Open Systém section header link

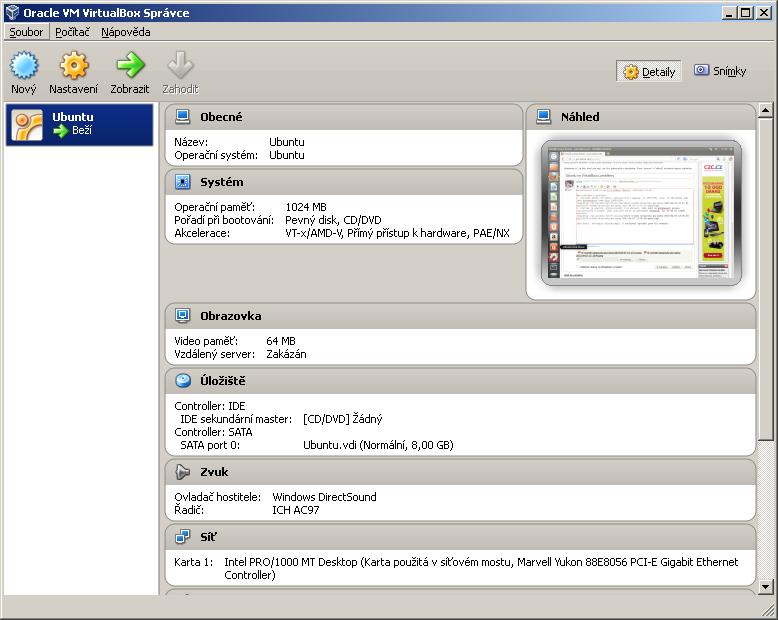(x=222, y=182)
